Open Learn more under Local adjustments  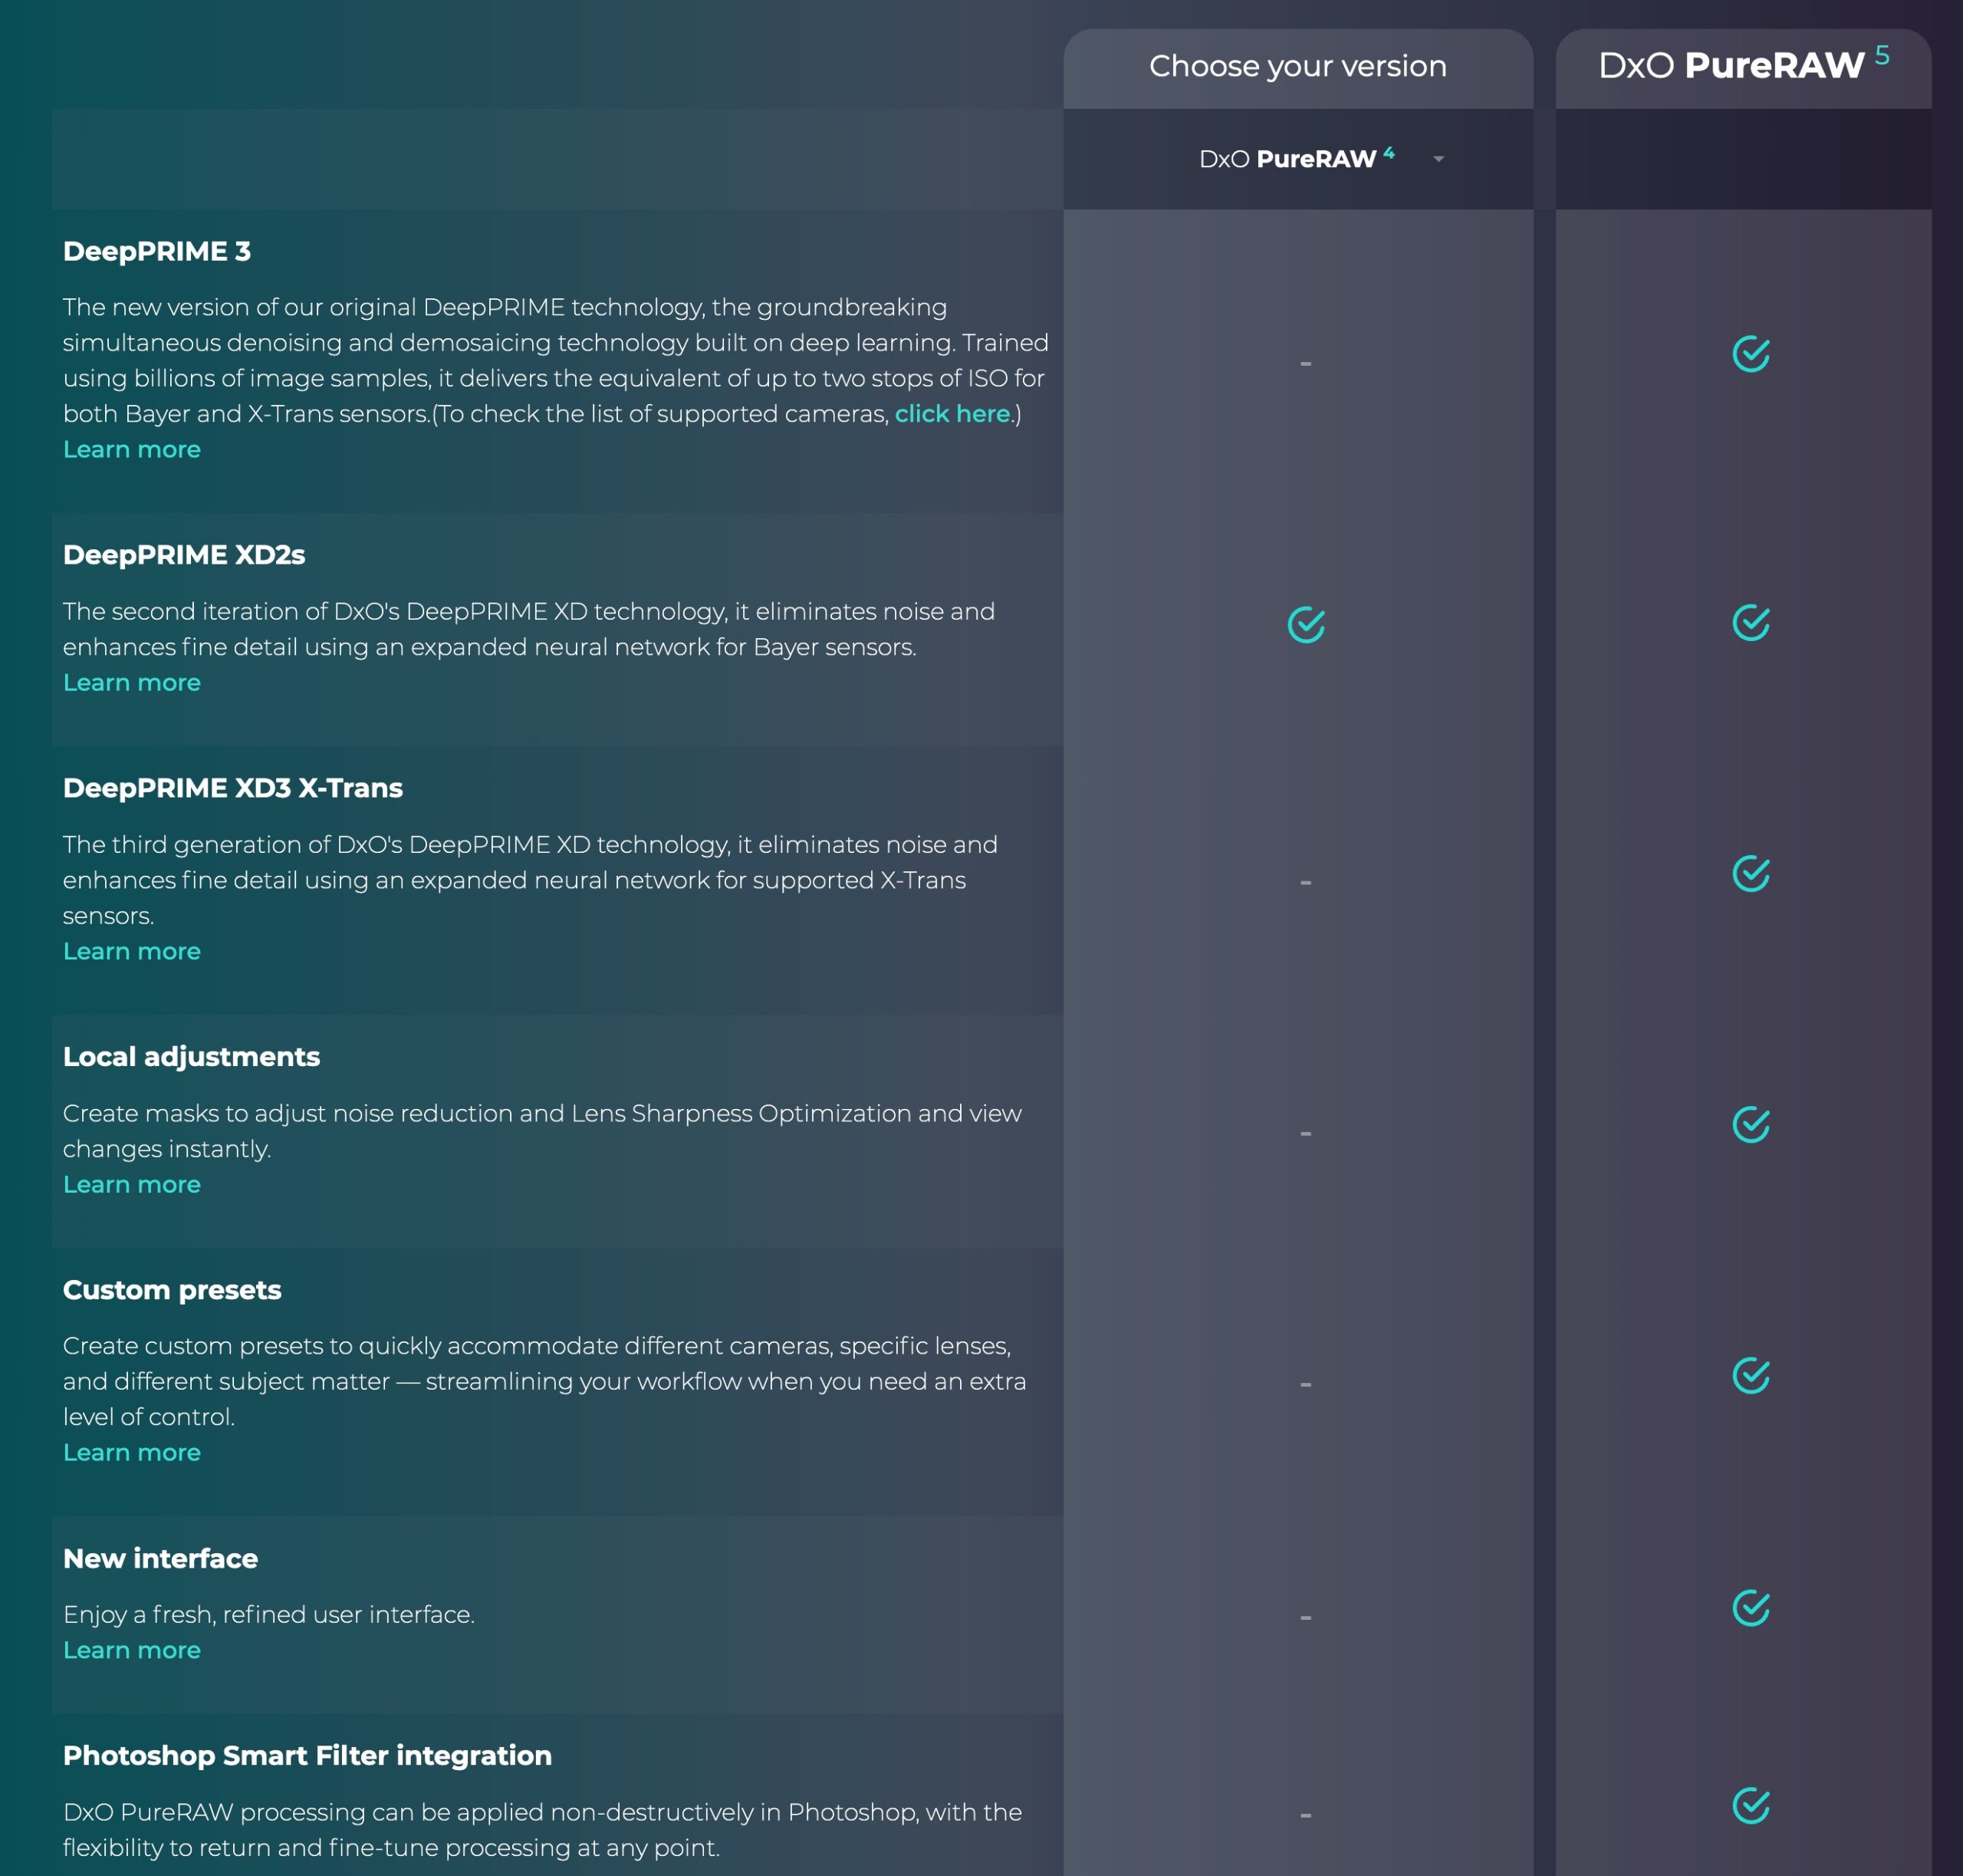pyautogui.click(x=132, y=1185)
